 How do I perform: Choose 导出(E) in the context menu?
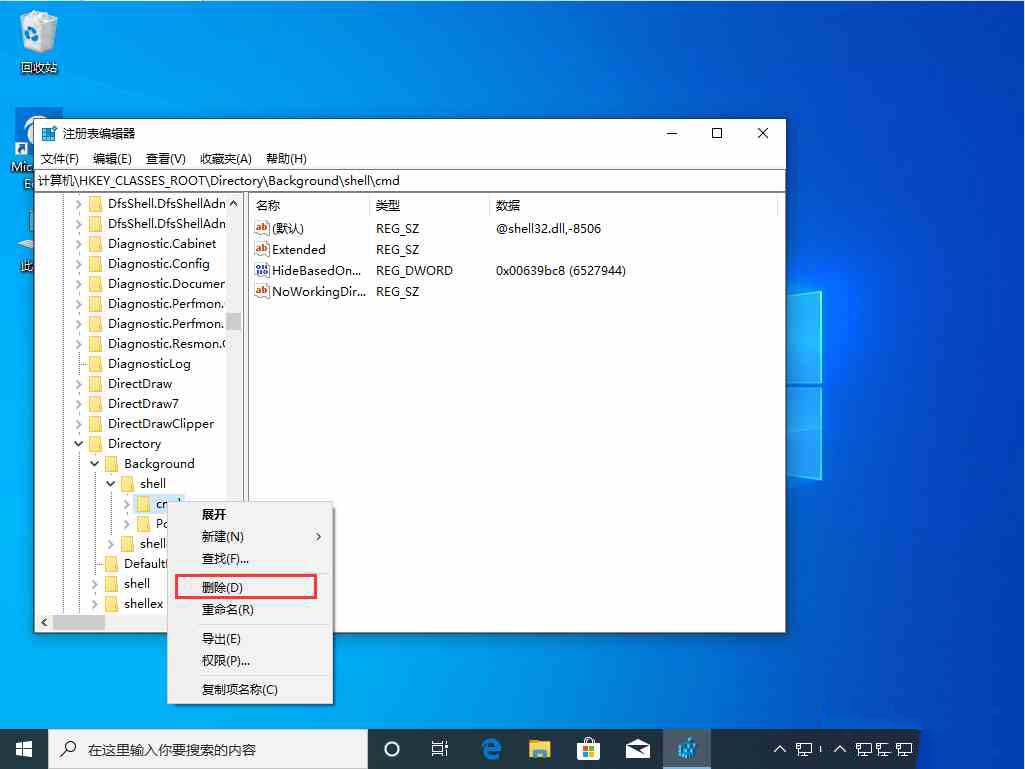250,639
